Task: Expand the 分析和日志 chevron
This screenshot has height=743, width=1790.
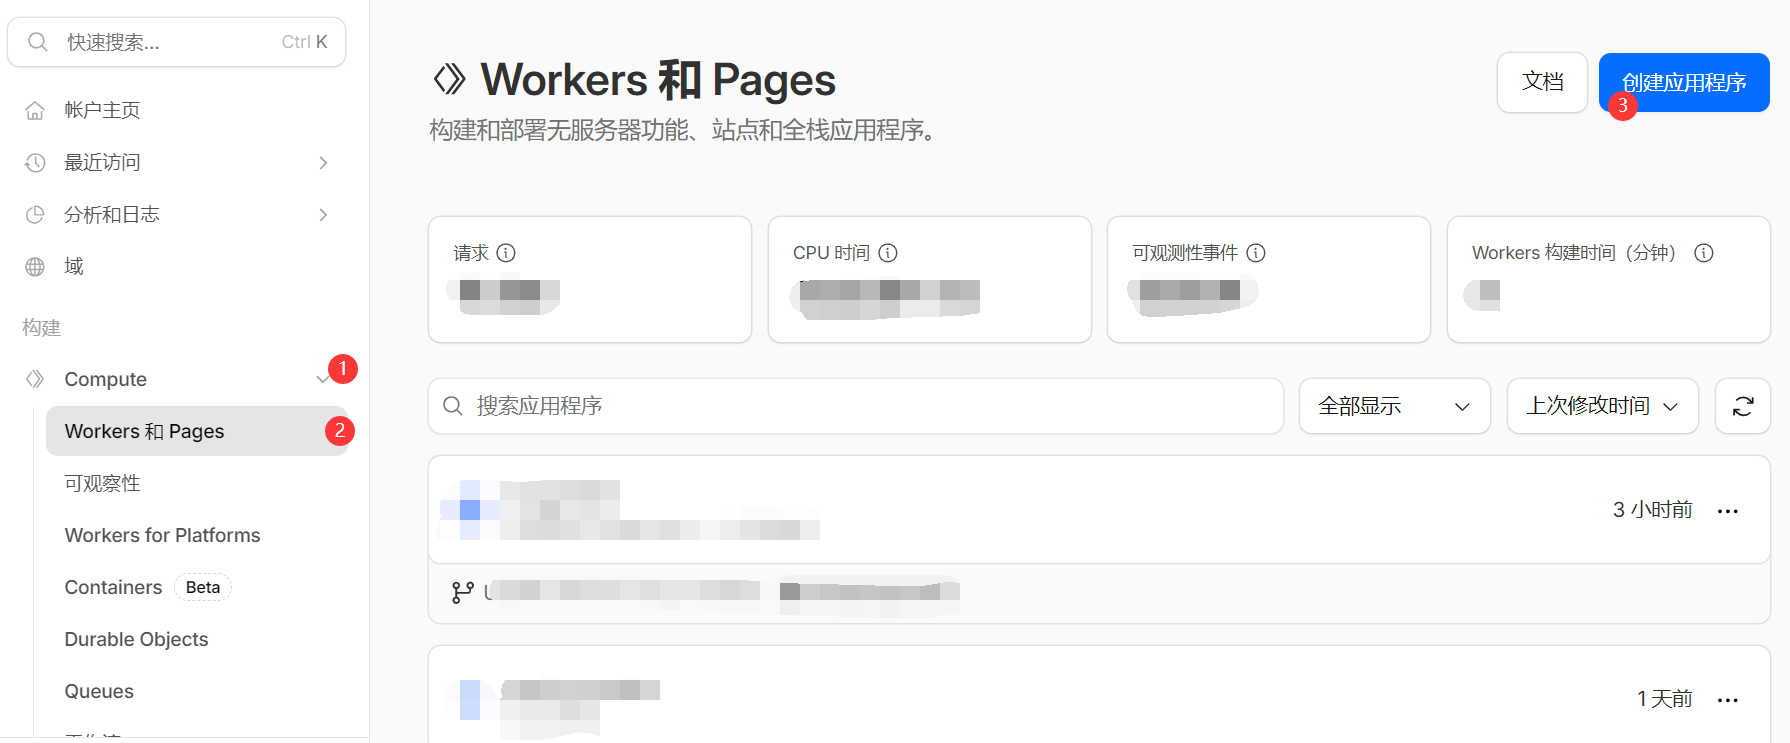Action: 323,215
